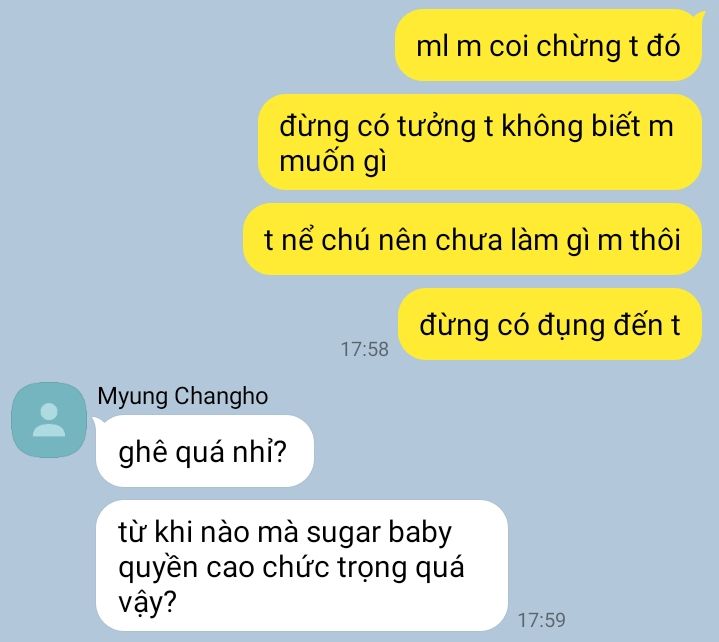Select the bubble 'đừng có tưởng t không biết m muốn gì'
Screen dimensions: 719x642
(x=480, y=142)
